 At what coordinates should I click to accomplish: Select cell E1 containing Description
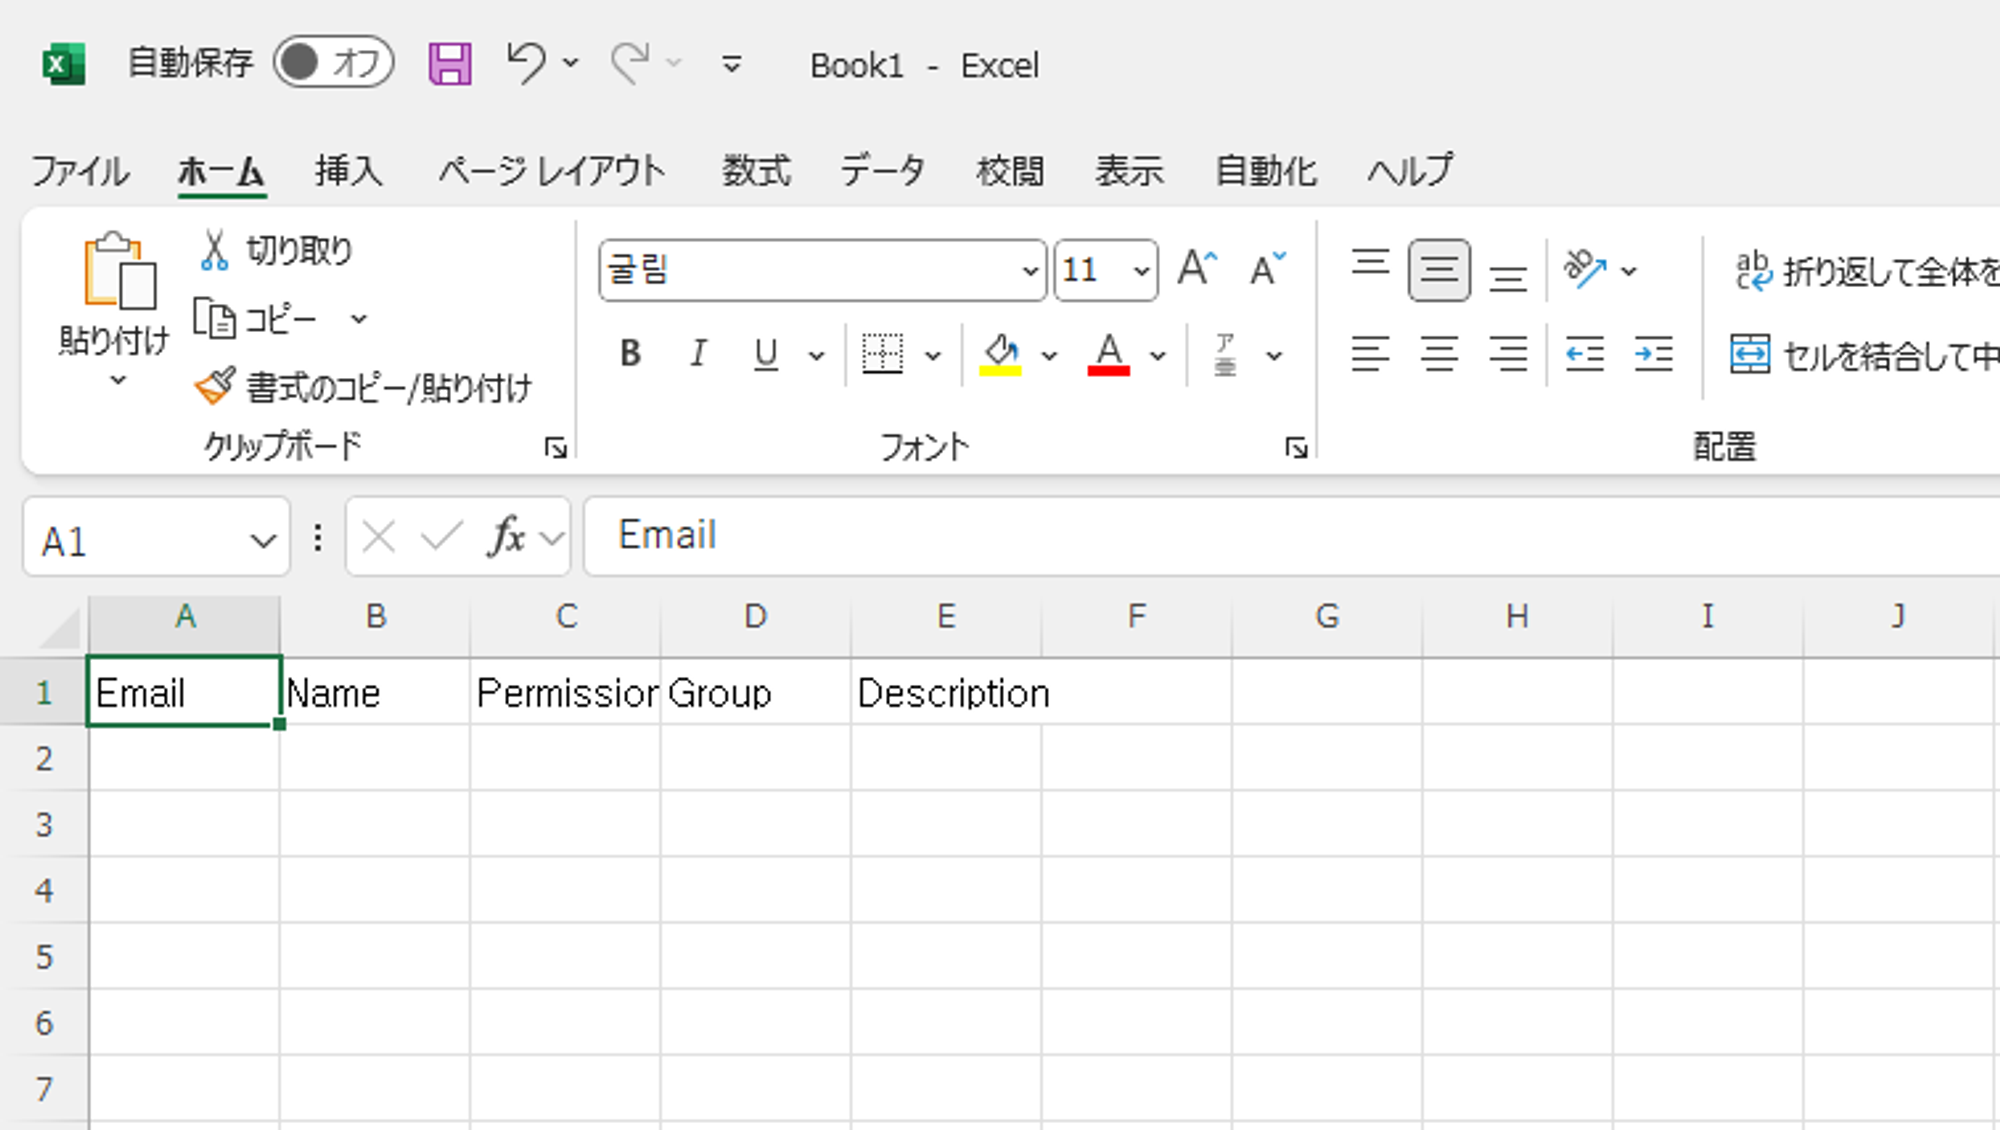[x=945, y=692]
